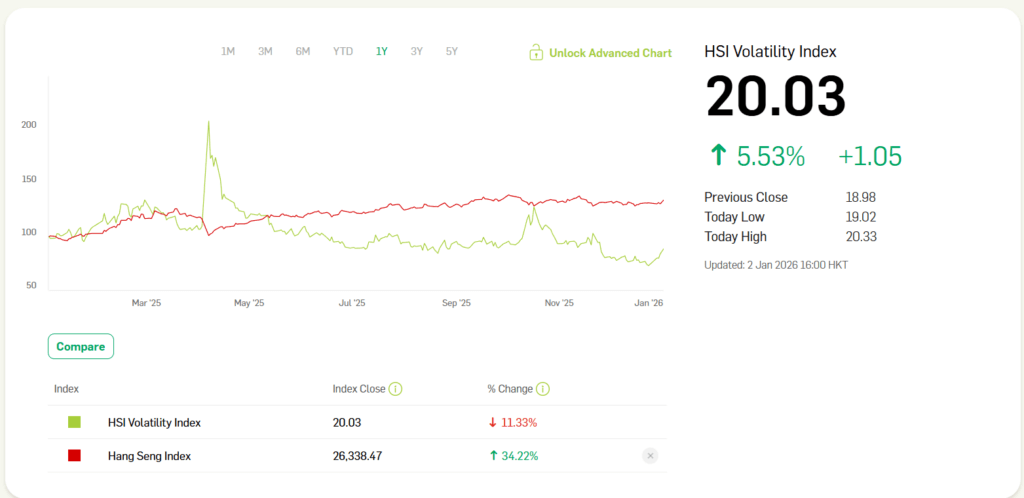Image resolution: width=1024 pixels, height=498 pixels.
Task: Click the HSI Volatility Index table row name
Action: [154, 422]
